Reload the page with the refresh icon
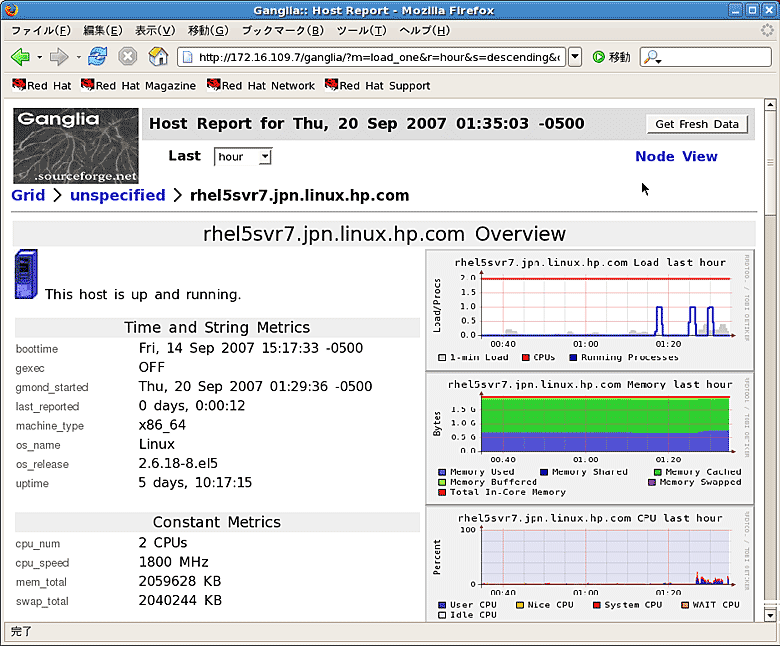Viewport: 780px width, 646px height. pos(98,57)
